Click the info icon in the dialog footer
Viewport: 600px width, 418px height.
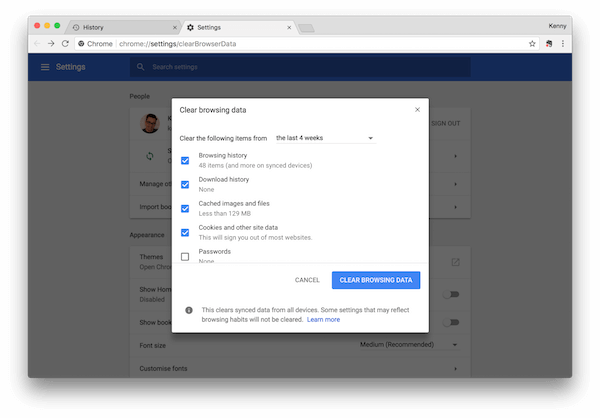tap(189, 310)
